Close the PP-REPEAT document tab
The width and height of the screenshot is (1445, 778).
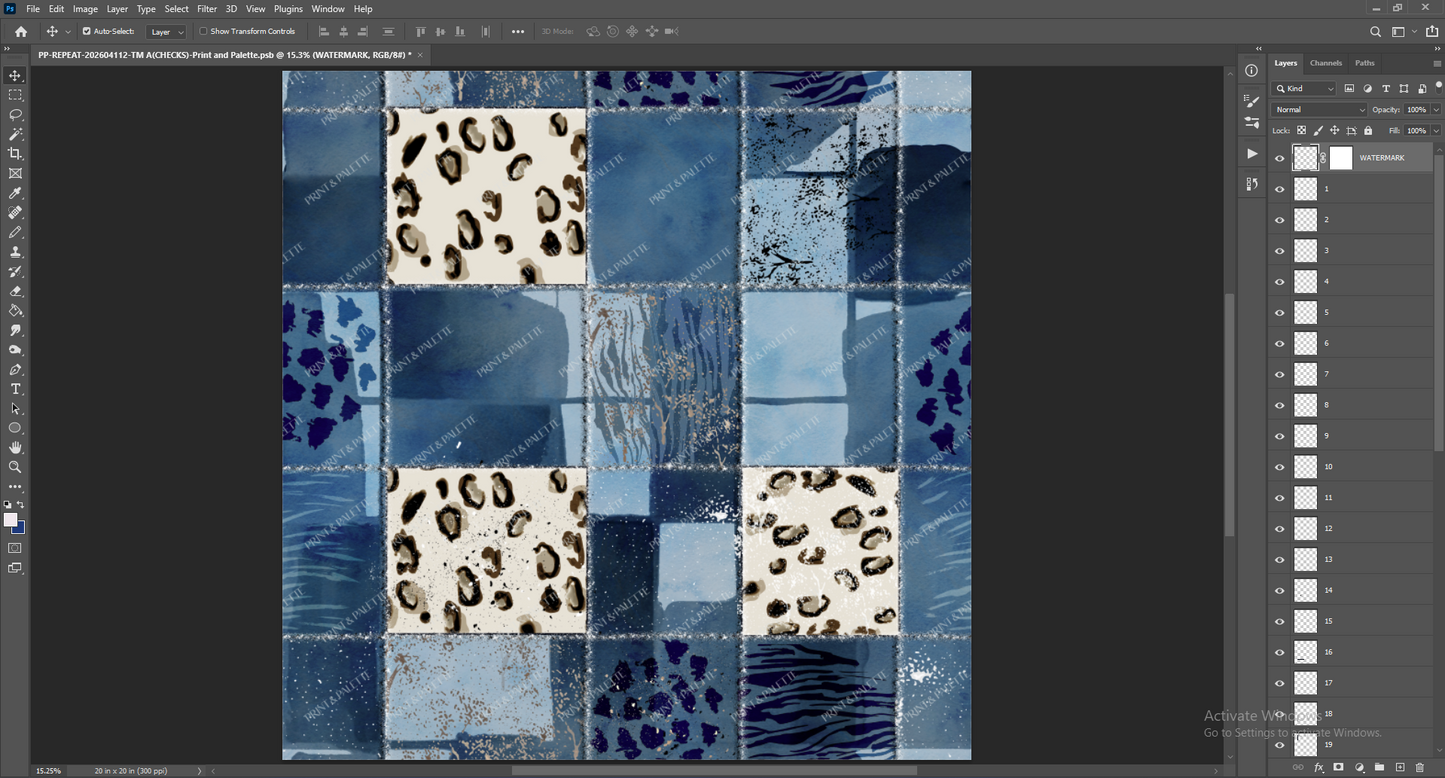(x=420, y=55)
